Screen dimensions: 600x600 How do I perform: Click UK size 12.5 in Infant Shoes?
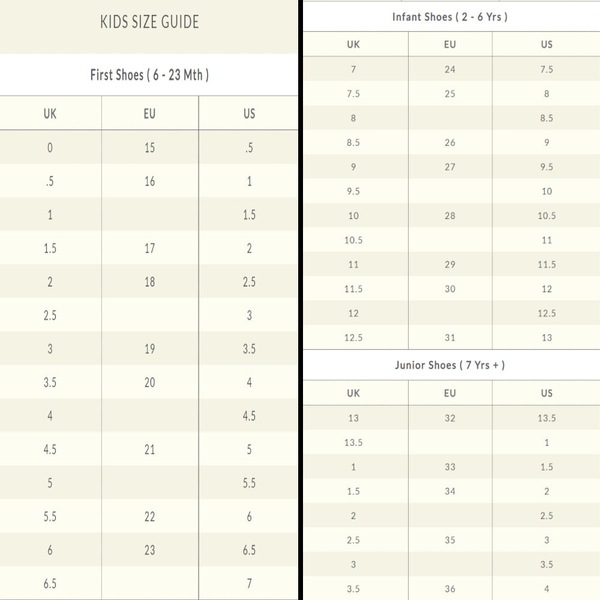click(353, 338)
